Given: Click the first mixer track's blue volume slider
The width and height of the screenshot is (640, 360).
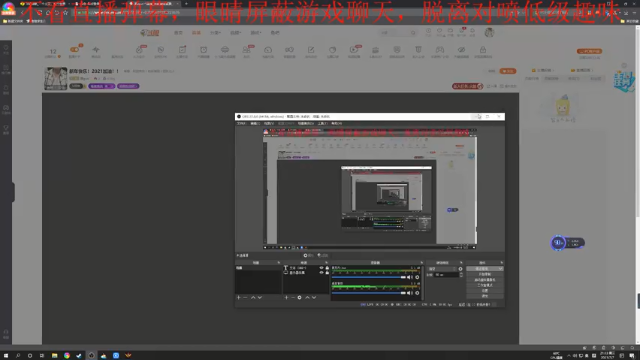Looking at the screenshot, I should (369, 277).
